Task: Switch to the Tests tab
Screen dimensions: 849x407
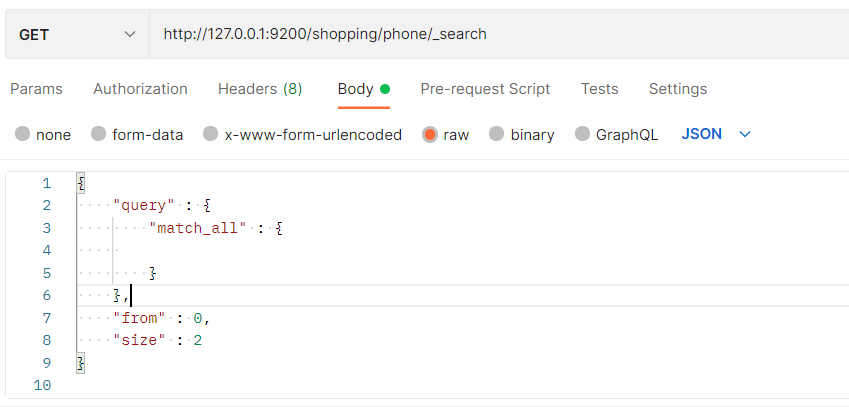Action: click(x=599, y=89)
